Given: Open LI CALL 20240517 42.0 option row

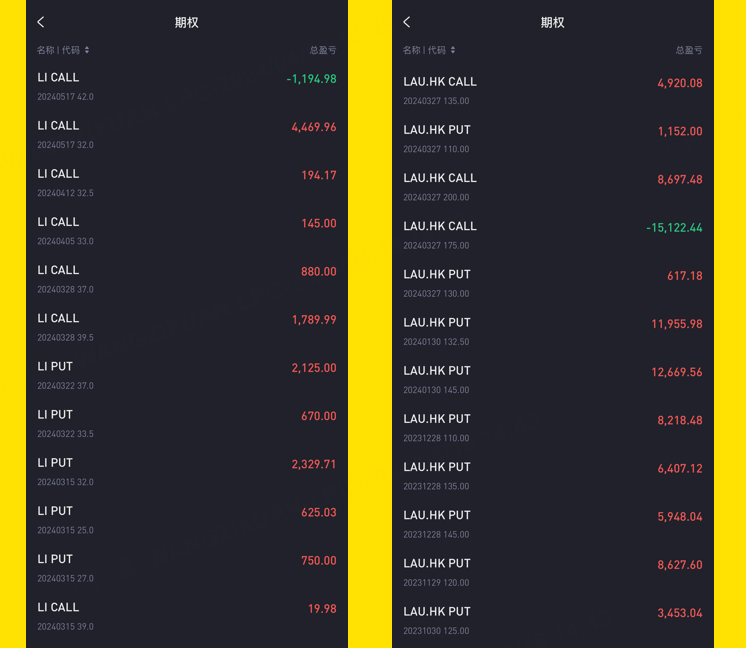Looking at the screenshot, I should tap(187, 87).
